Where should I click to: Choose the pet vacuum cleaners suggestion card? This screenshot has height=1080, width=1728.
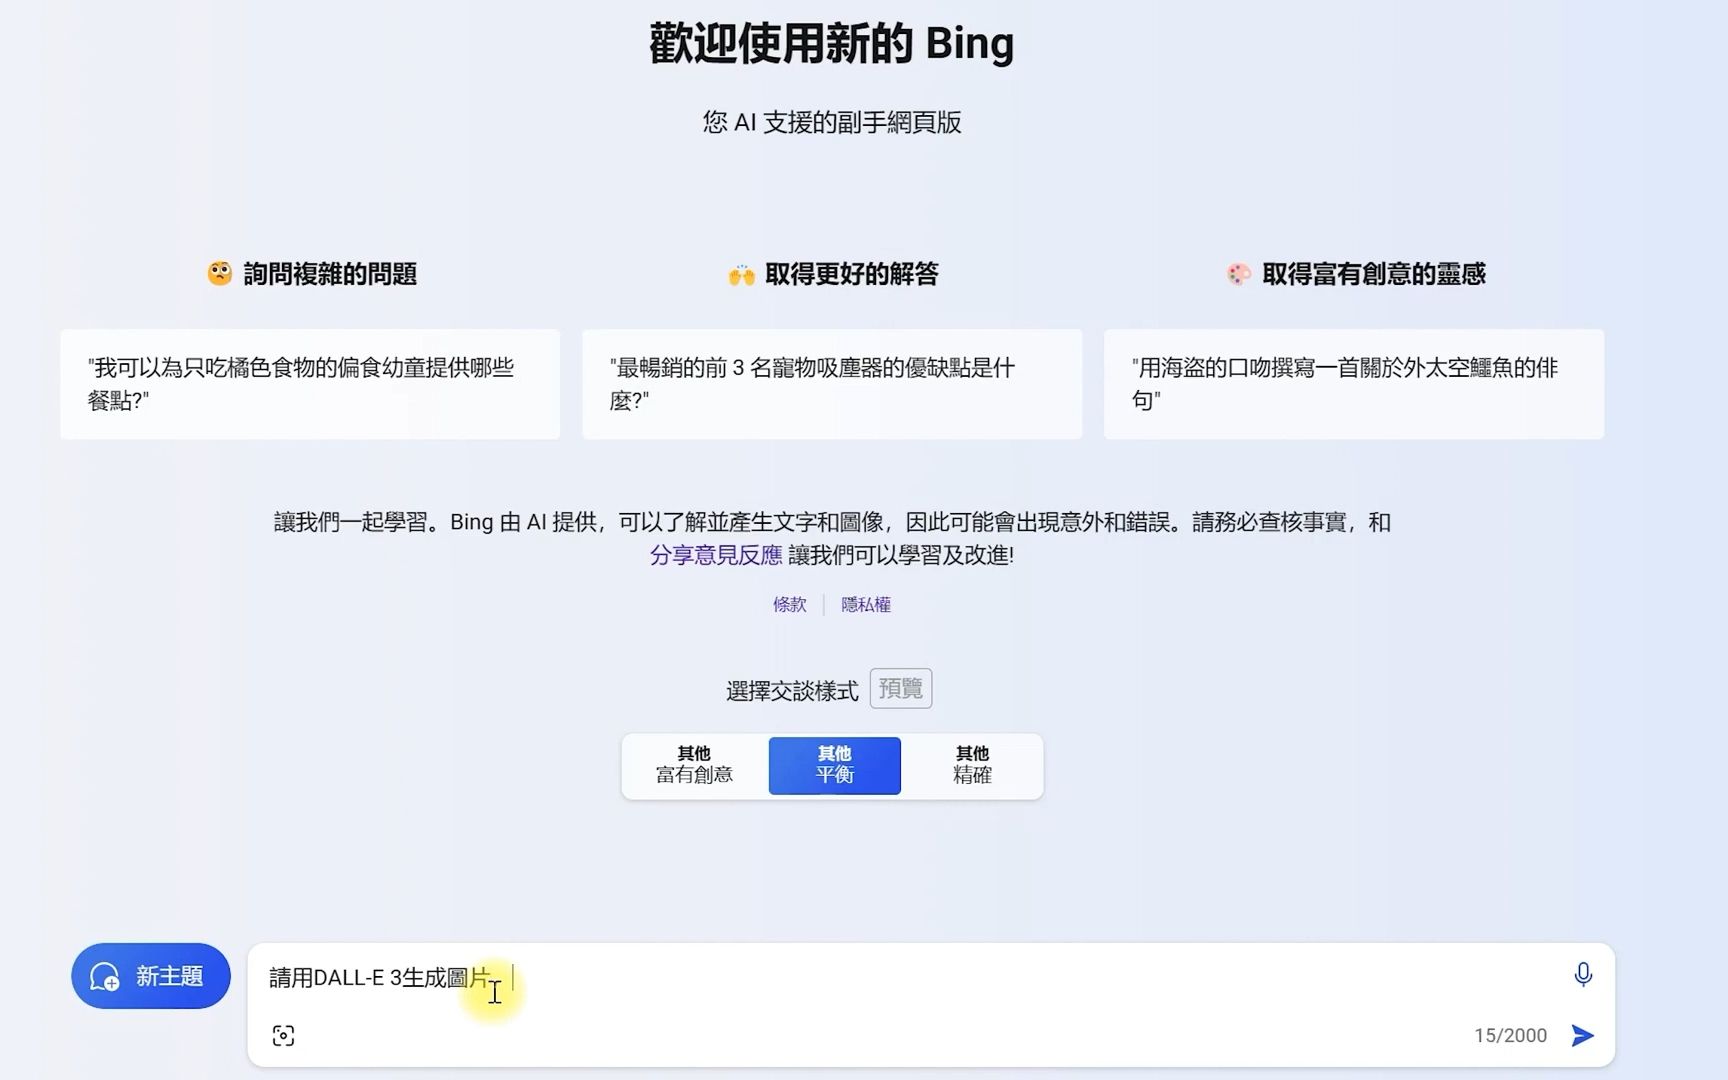pyautogui.click(x=832, y=384)
